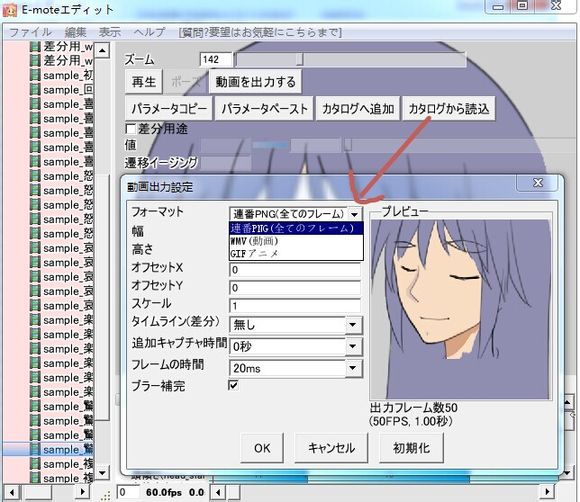The height and width of the screenshot is (502, 580).
Task: Uncheck the ブラー補完 checkbox
Action: coord(233,385)
